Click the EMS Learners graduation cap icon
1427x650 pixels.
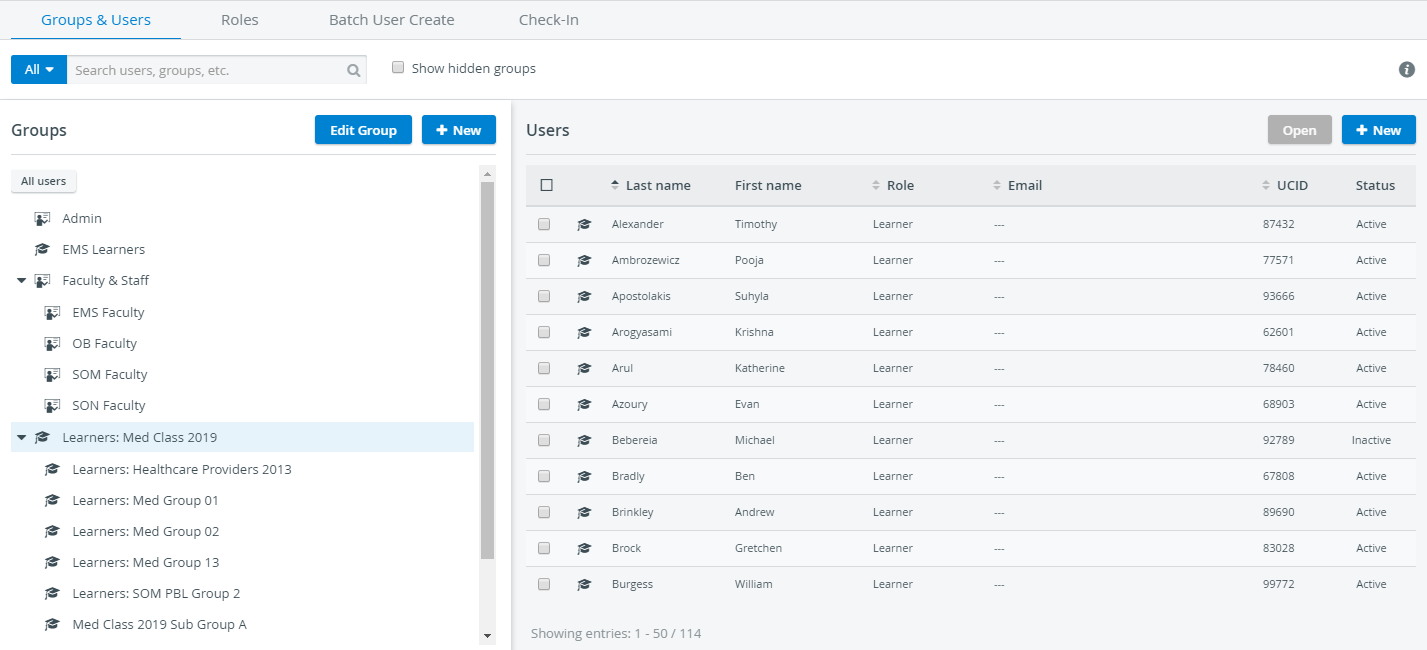pos(42,249)
